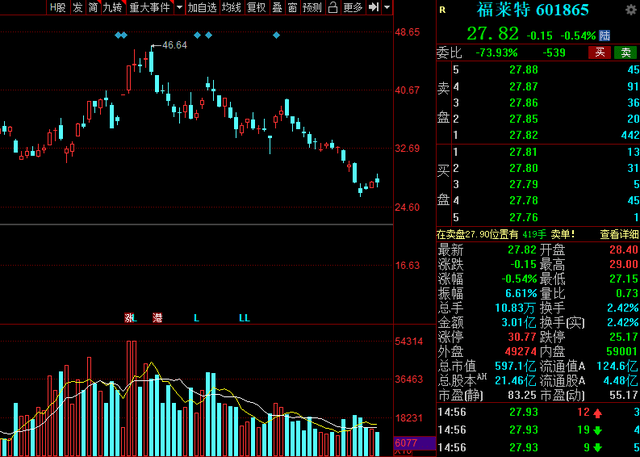This screenshot has height=457, width=640.
Task: Click the yellow R badge beside stock name
Action: pos(442,10)
